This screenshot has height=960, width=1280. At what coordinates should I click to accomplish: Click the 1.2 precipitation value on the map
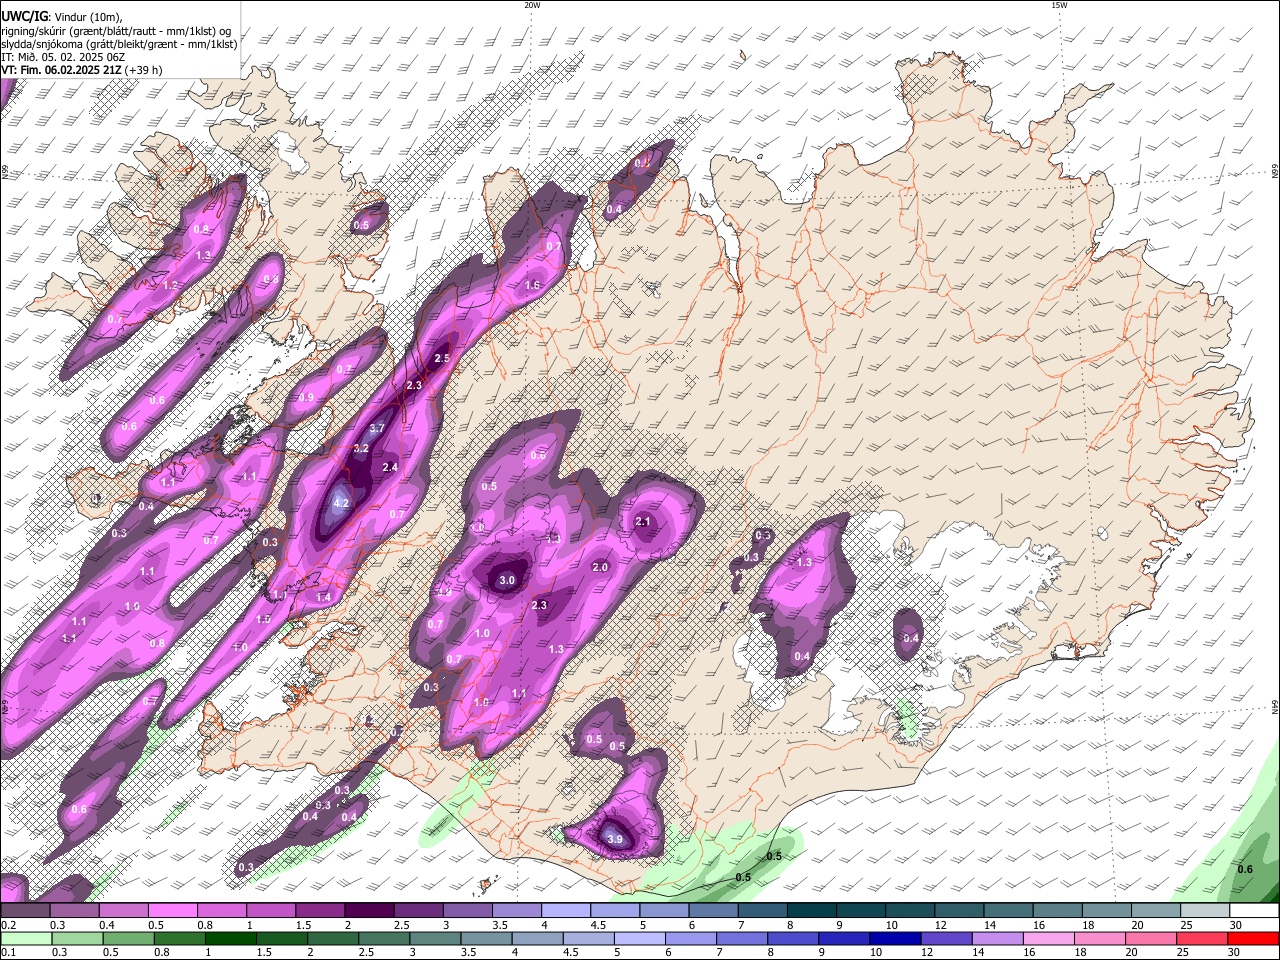170,285
